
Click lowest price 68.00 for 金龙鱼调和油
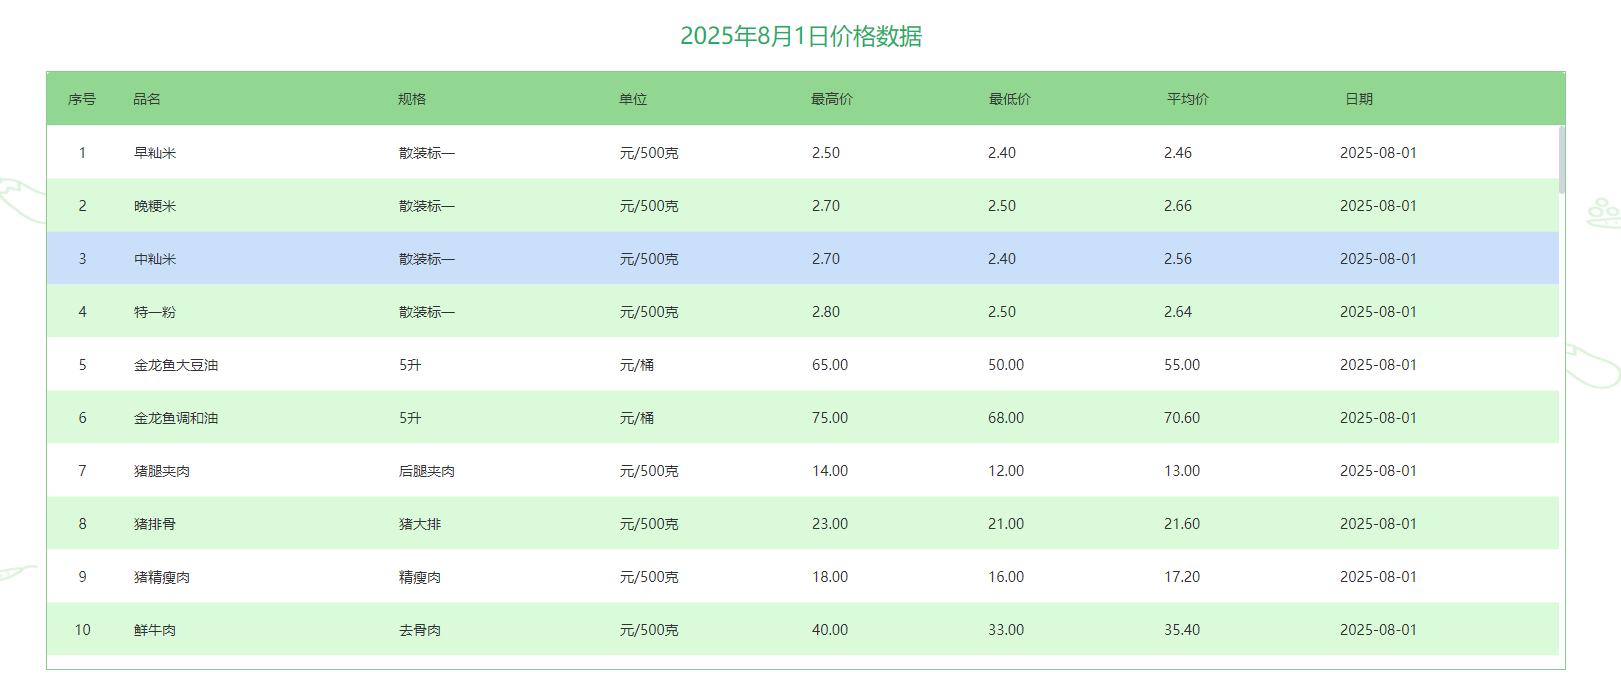click(x=1006, y=418)
